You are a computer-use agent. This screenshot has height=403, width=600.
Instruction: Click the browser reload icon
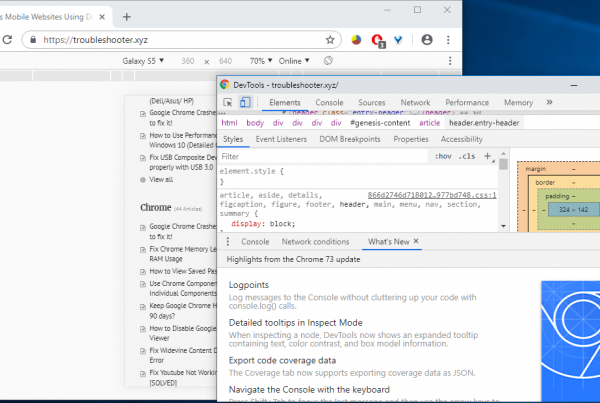(7, 39)
